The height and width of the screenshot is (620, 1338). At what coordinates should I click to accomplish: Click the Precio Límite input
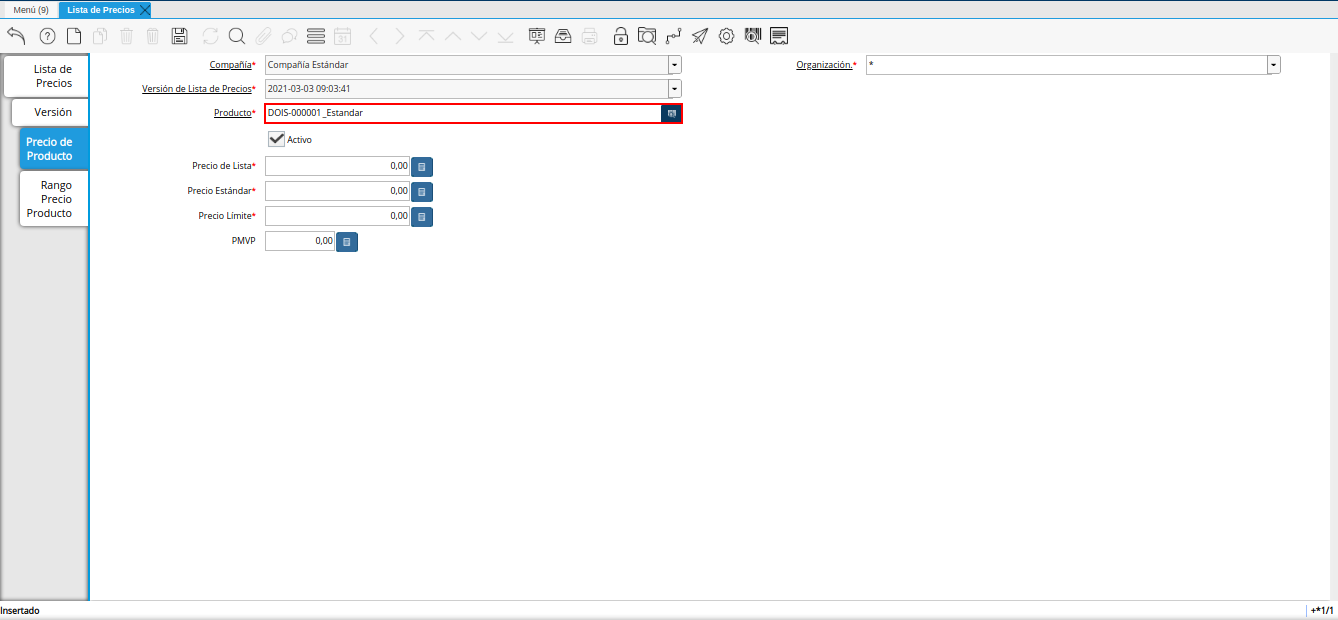coord(338,216)
